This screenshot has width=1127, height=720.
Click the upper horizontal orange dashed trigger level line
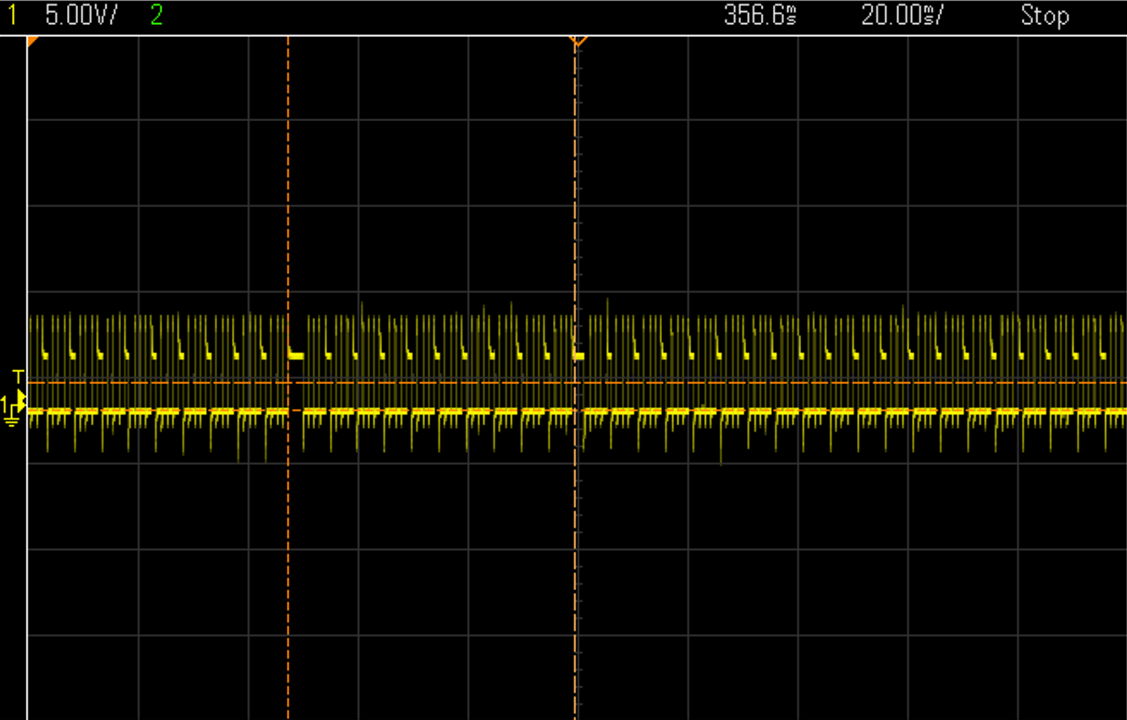(700, 382)
